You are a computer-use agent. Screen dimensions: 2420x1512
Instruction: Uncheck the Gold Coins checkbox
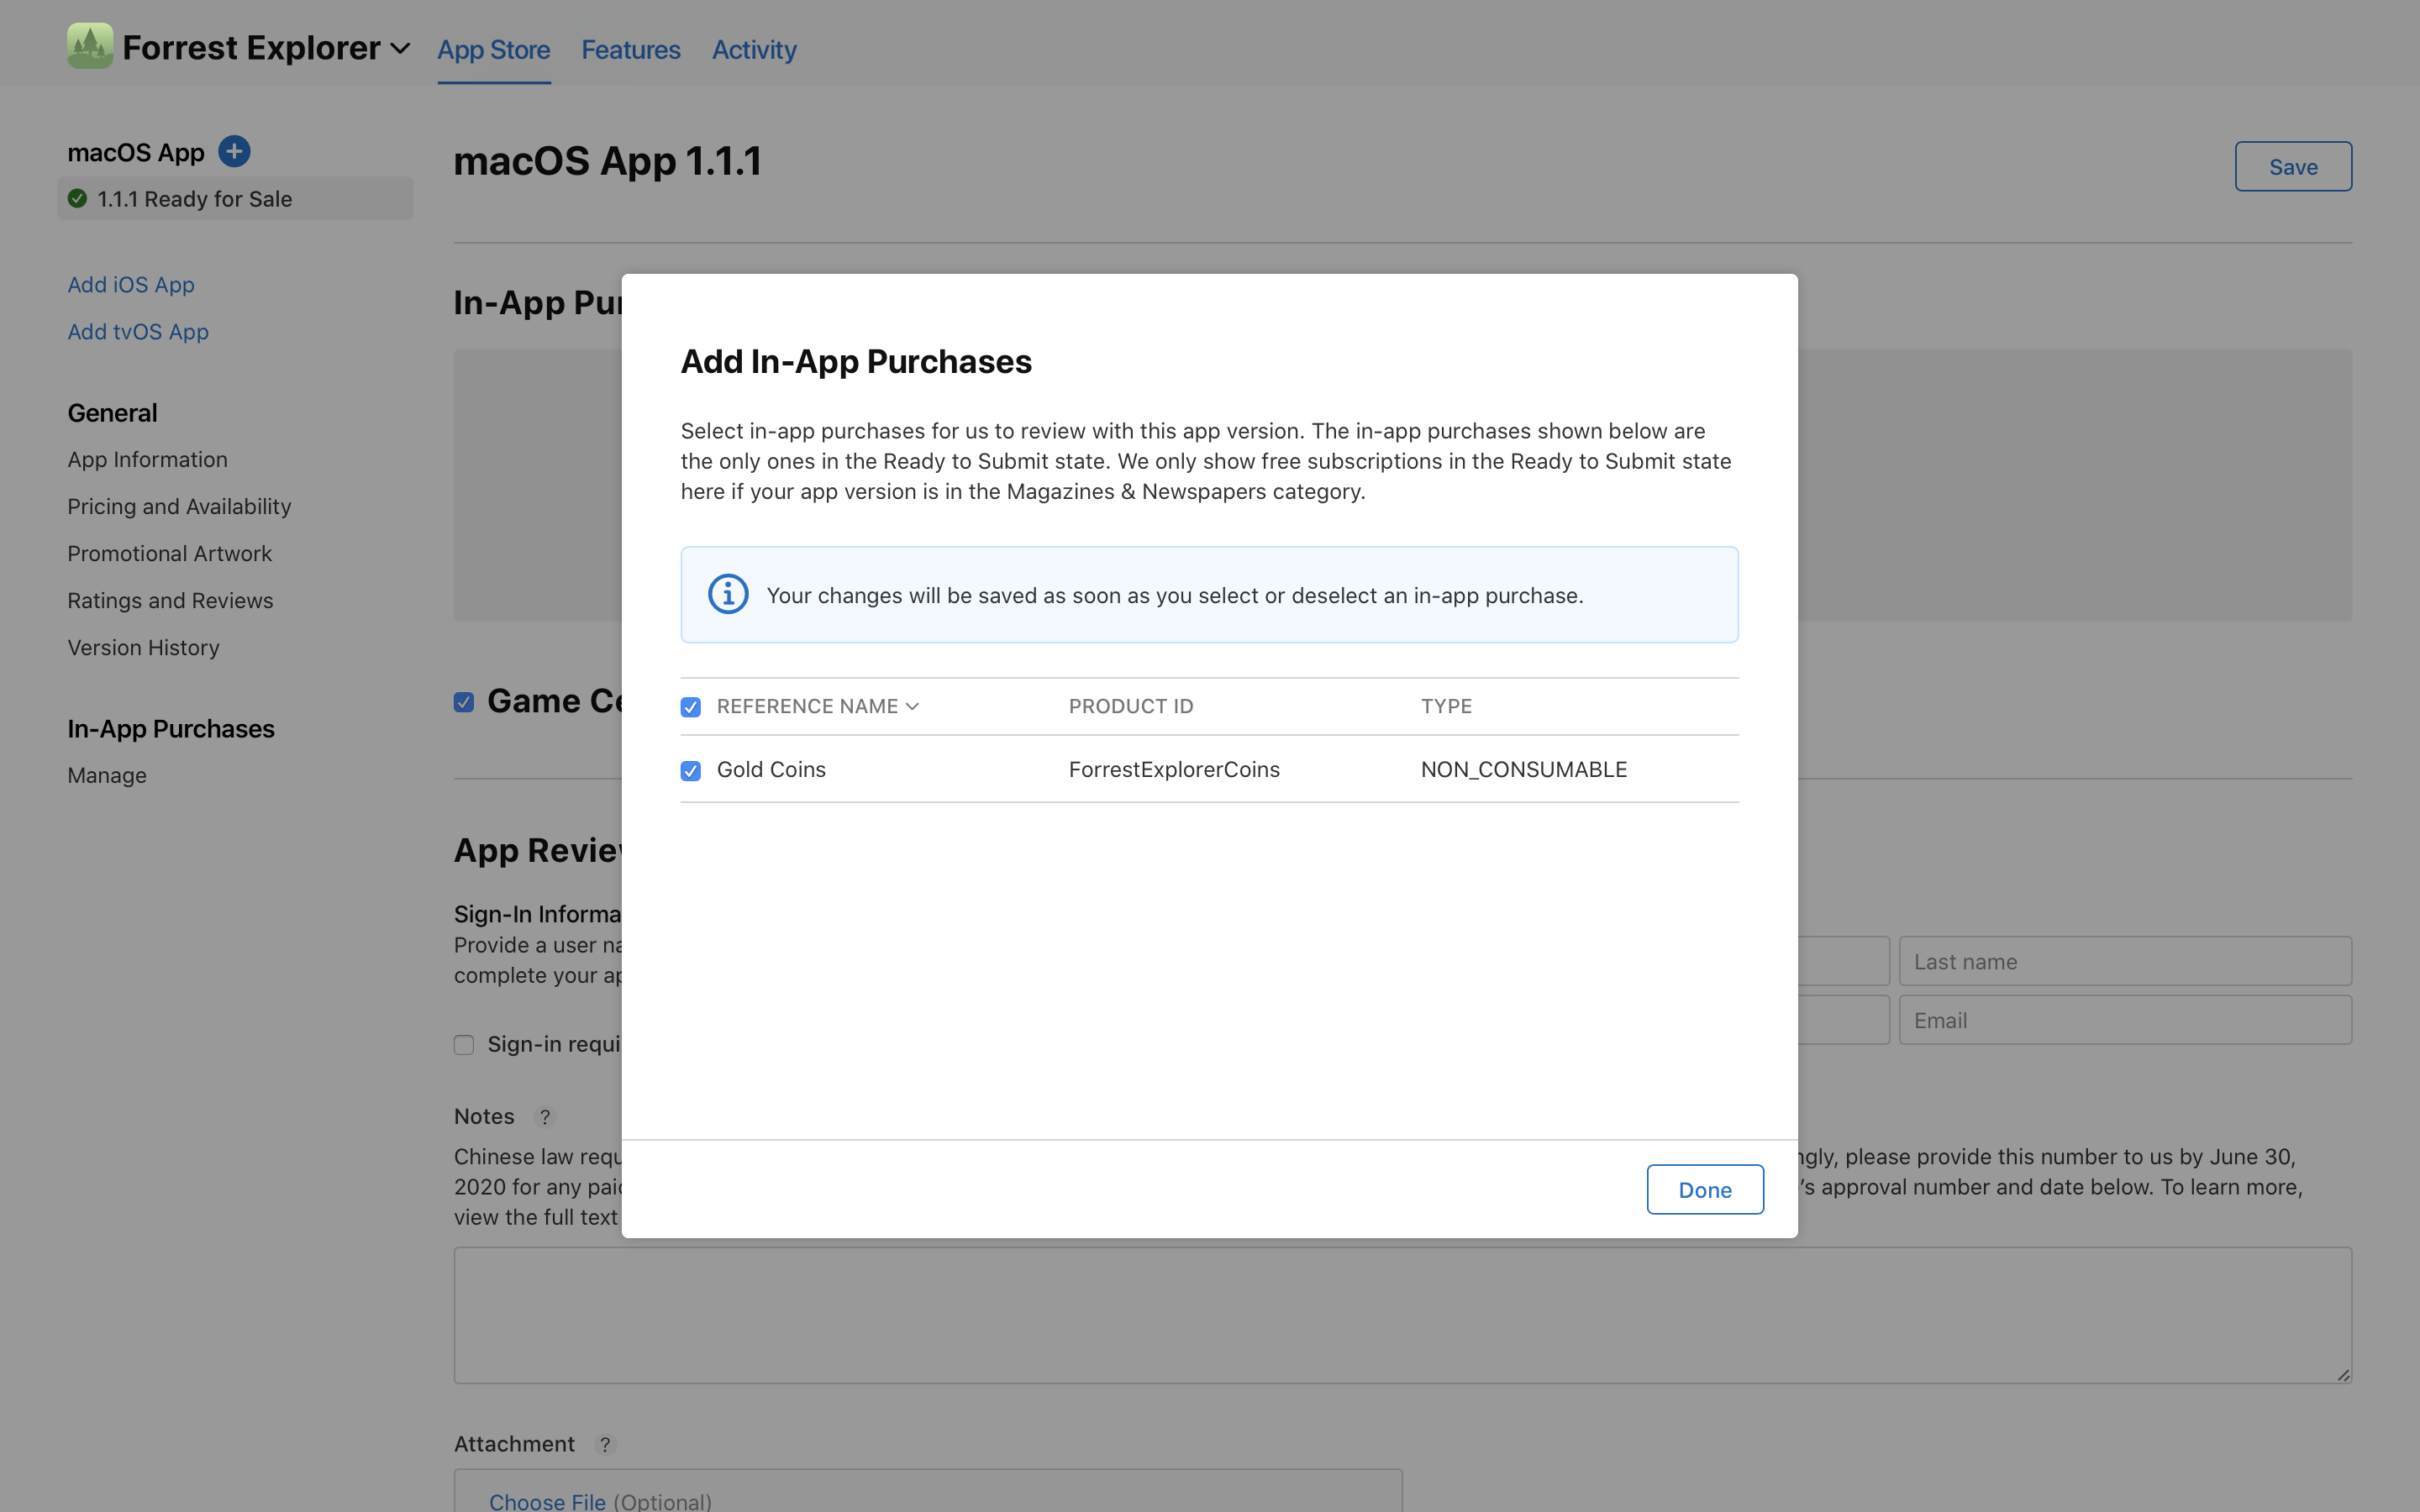pos(691,771)
